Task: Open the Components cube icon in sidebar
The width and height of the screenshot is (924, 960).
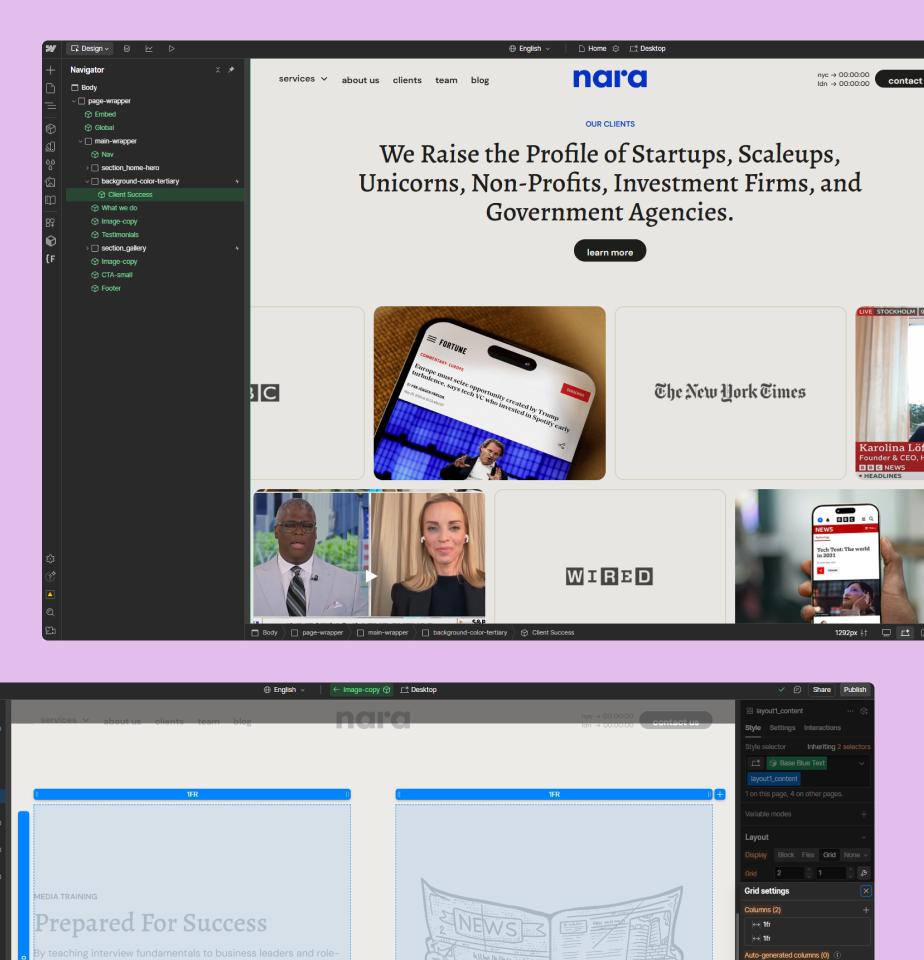Action: [51, 128]
